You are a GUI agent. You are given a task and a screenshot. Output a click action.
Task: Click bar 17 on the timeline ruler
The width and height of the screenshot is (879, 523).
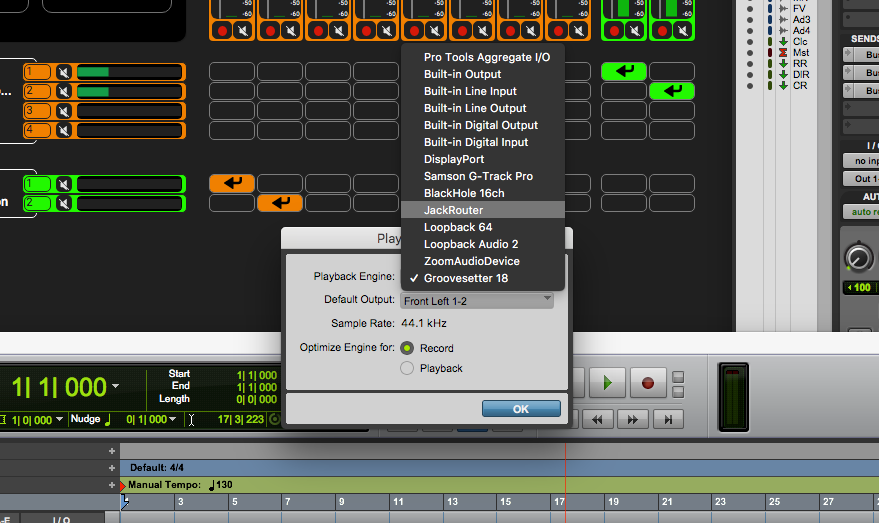(559, 502)
